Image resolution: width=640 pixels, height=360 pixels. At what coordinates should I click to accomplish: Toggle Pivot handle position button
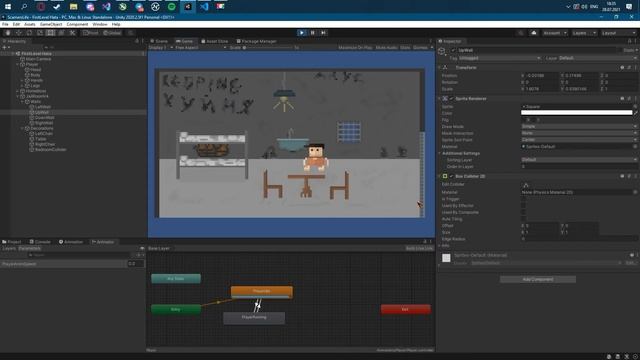click(x=91, y=33)
